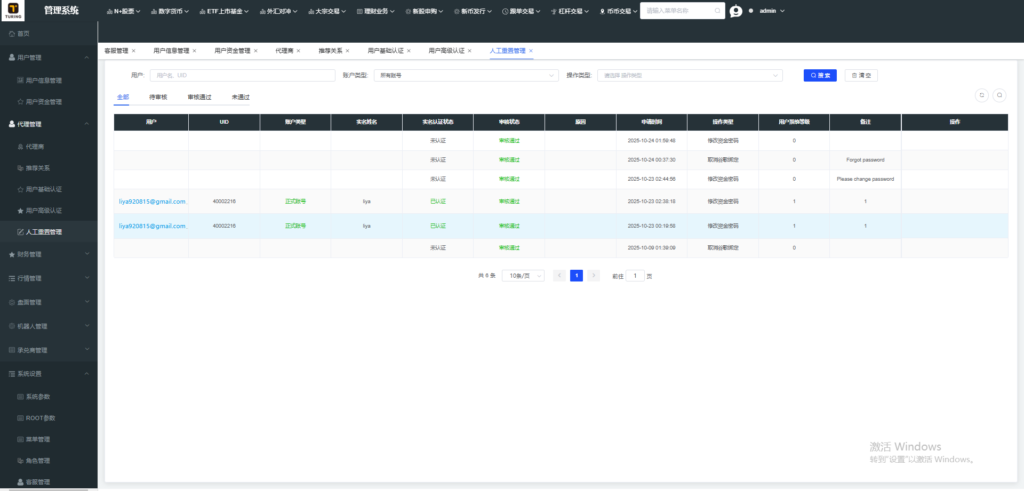Collapse the 系统设置 sidebar group
1024x491 pixels.
48,374
